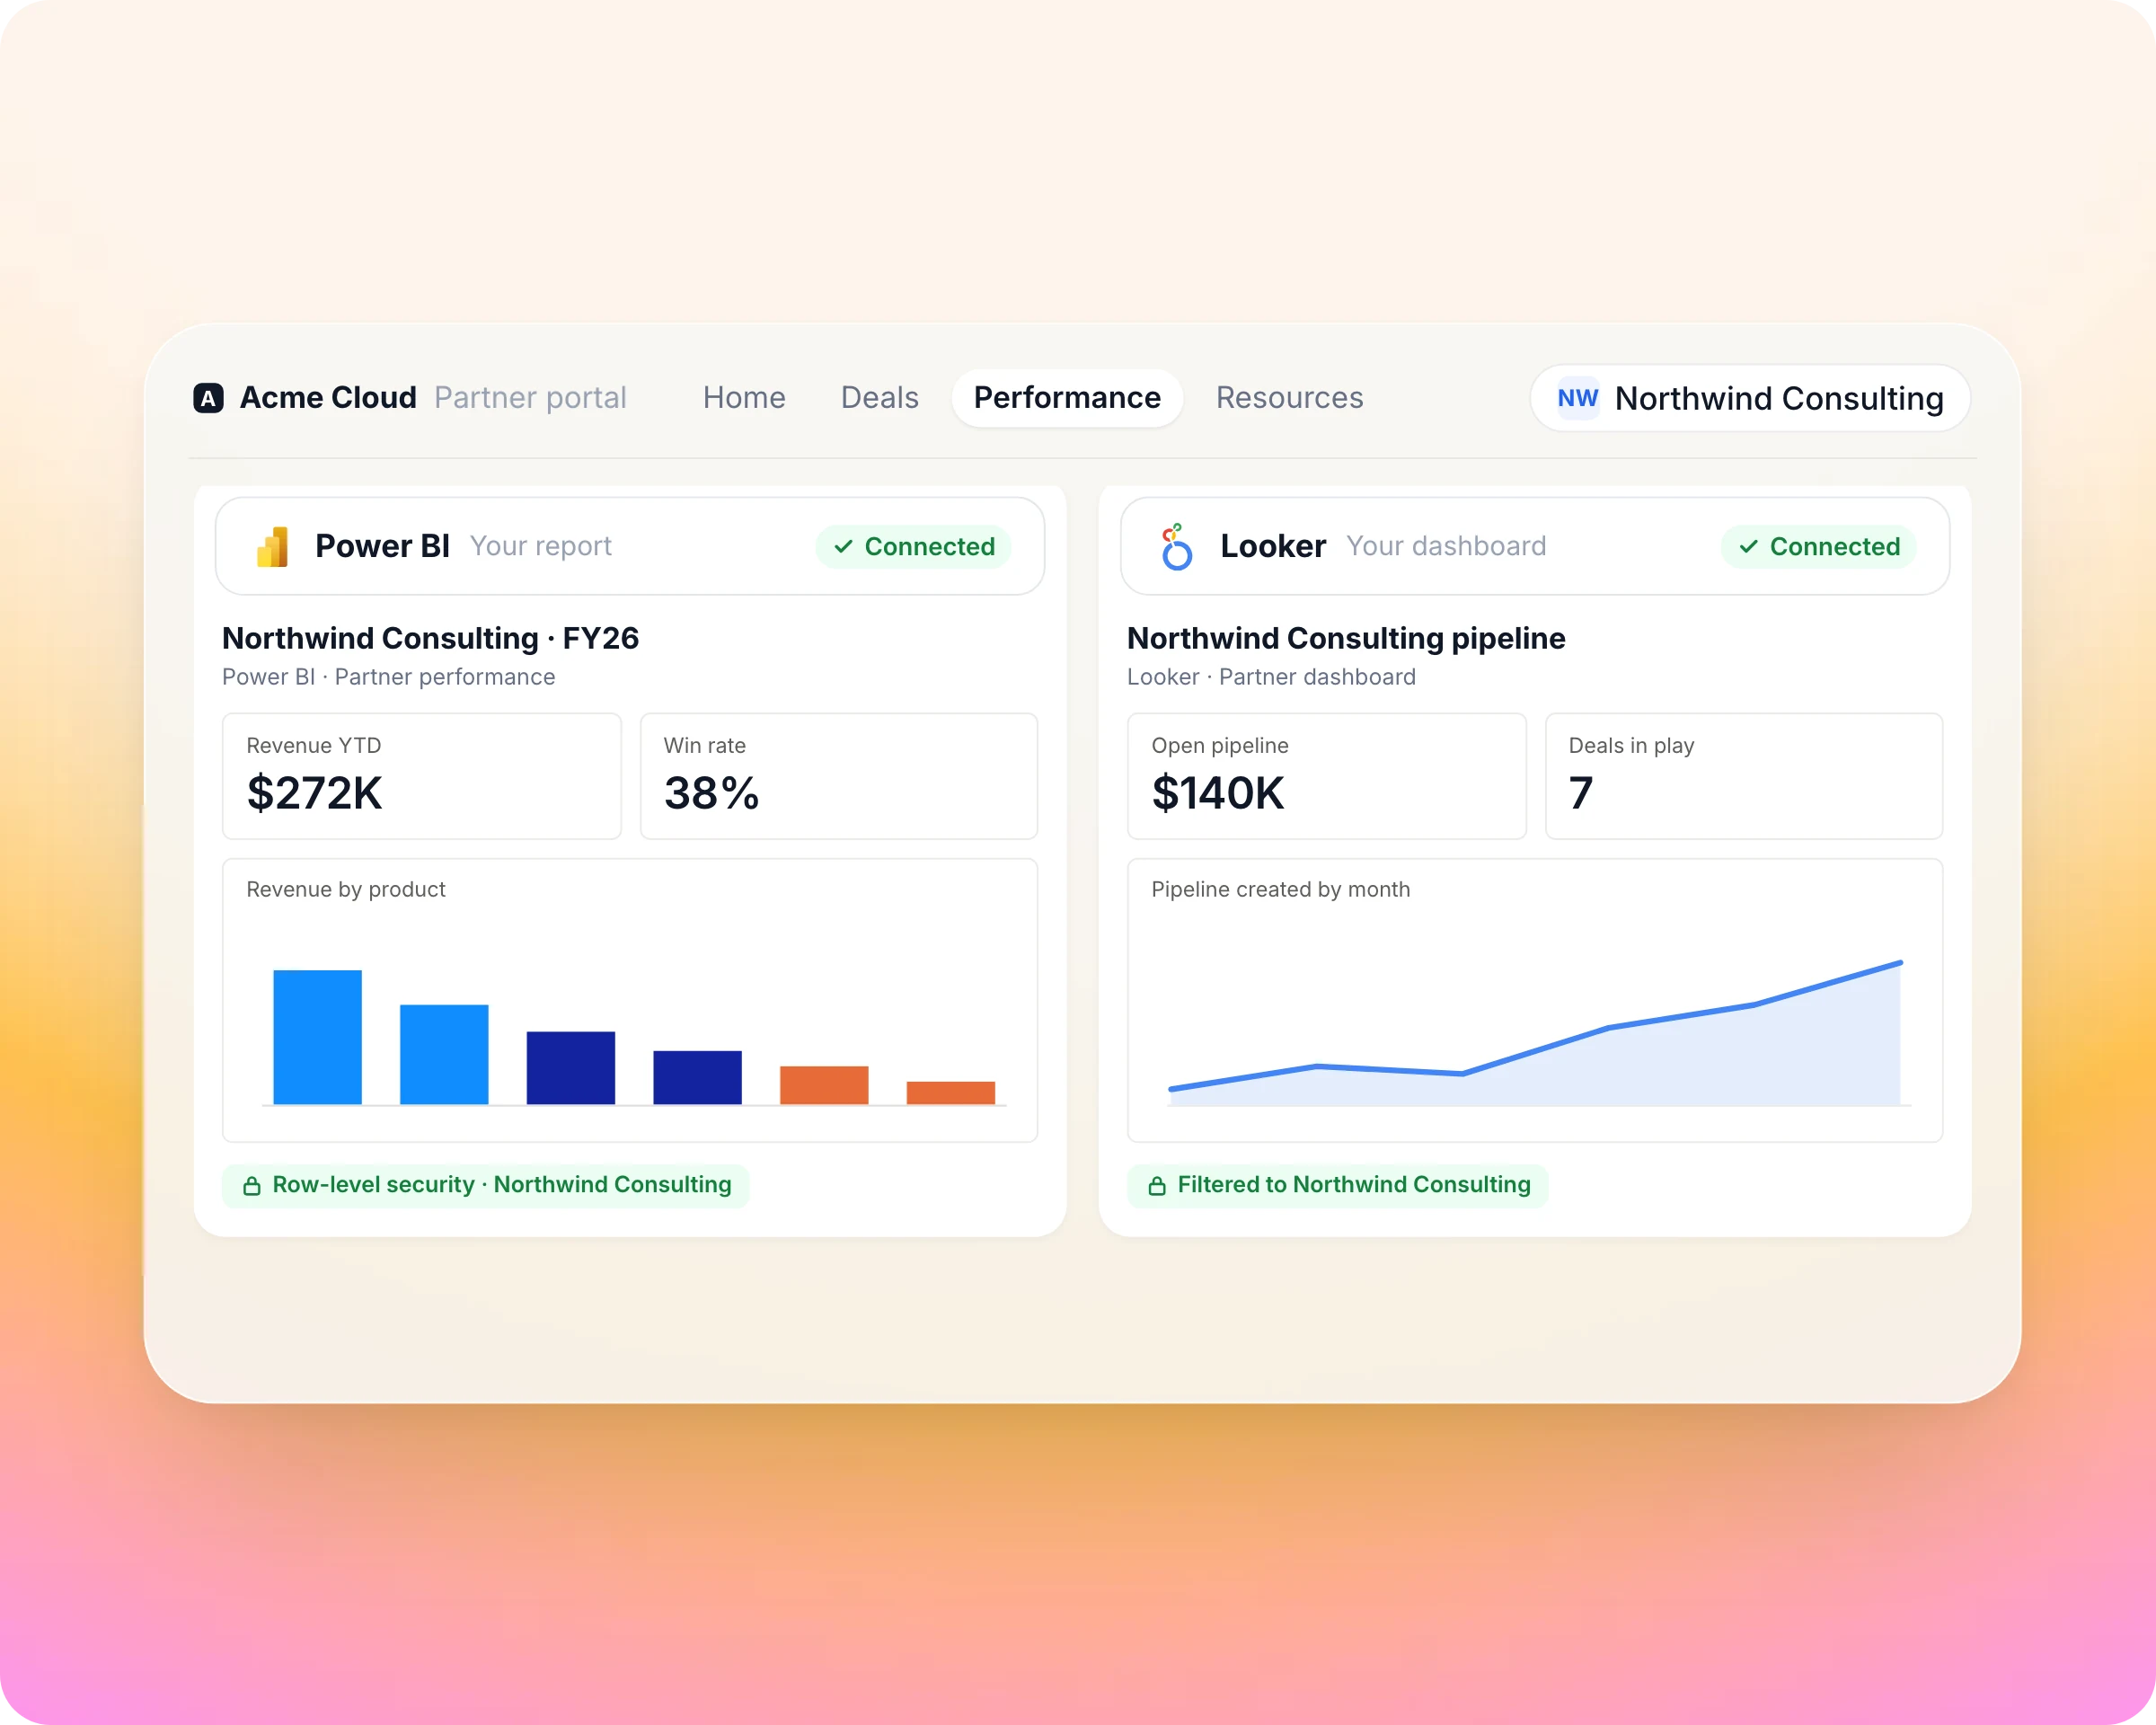Select the Performance tab

pos(1067,398)
